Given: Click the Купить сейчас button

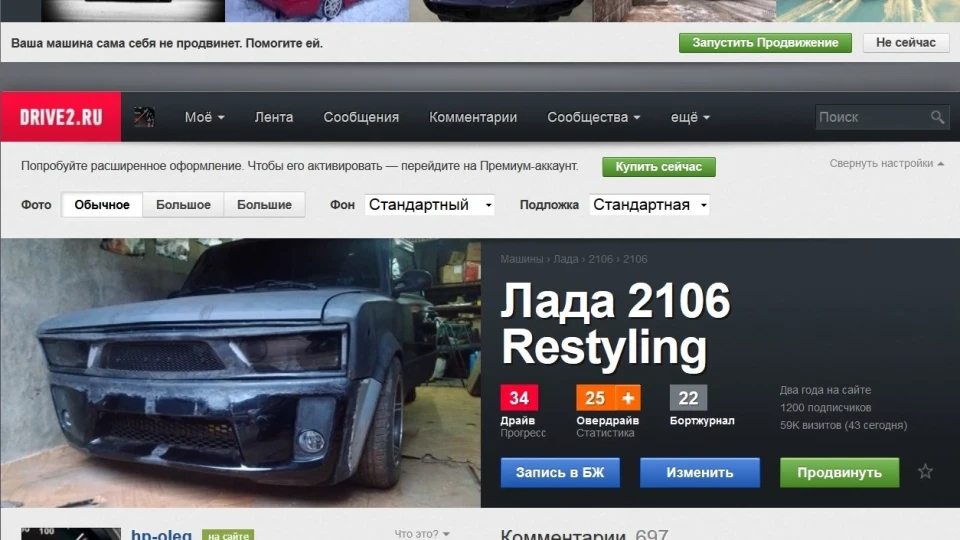Looking at the screenshot, I should tap(659, 167).
